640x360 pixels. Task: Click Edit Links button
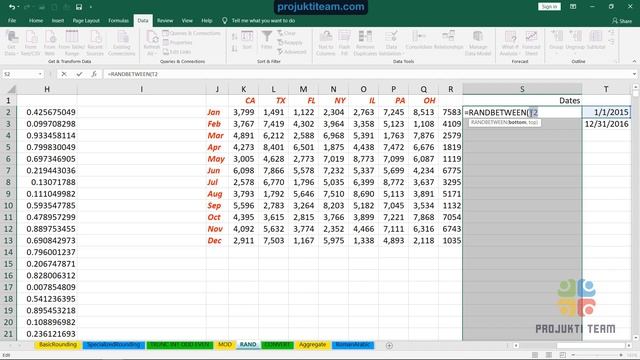(177, 52)
